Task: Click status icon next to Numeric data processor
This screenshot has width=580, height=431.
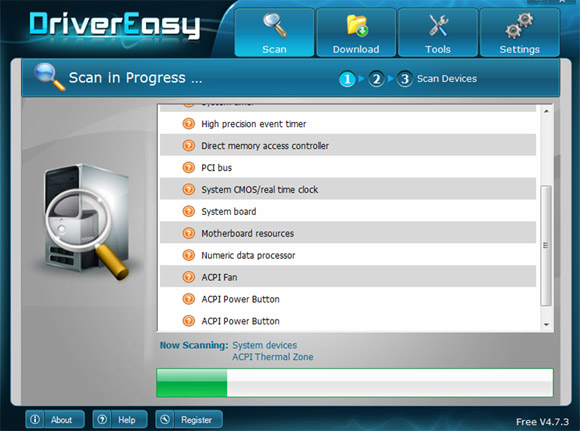Action: (x=189, y=255)
